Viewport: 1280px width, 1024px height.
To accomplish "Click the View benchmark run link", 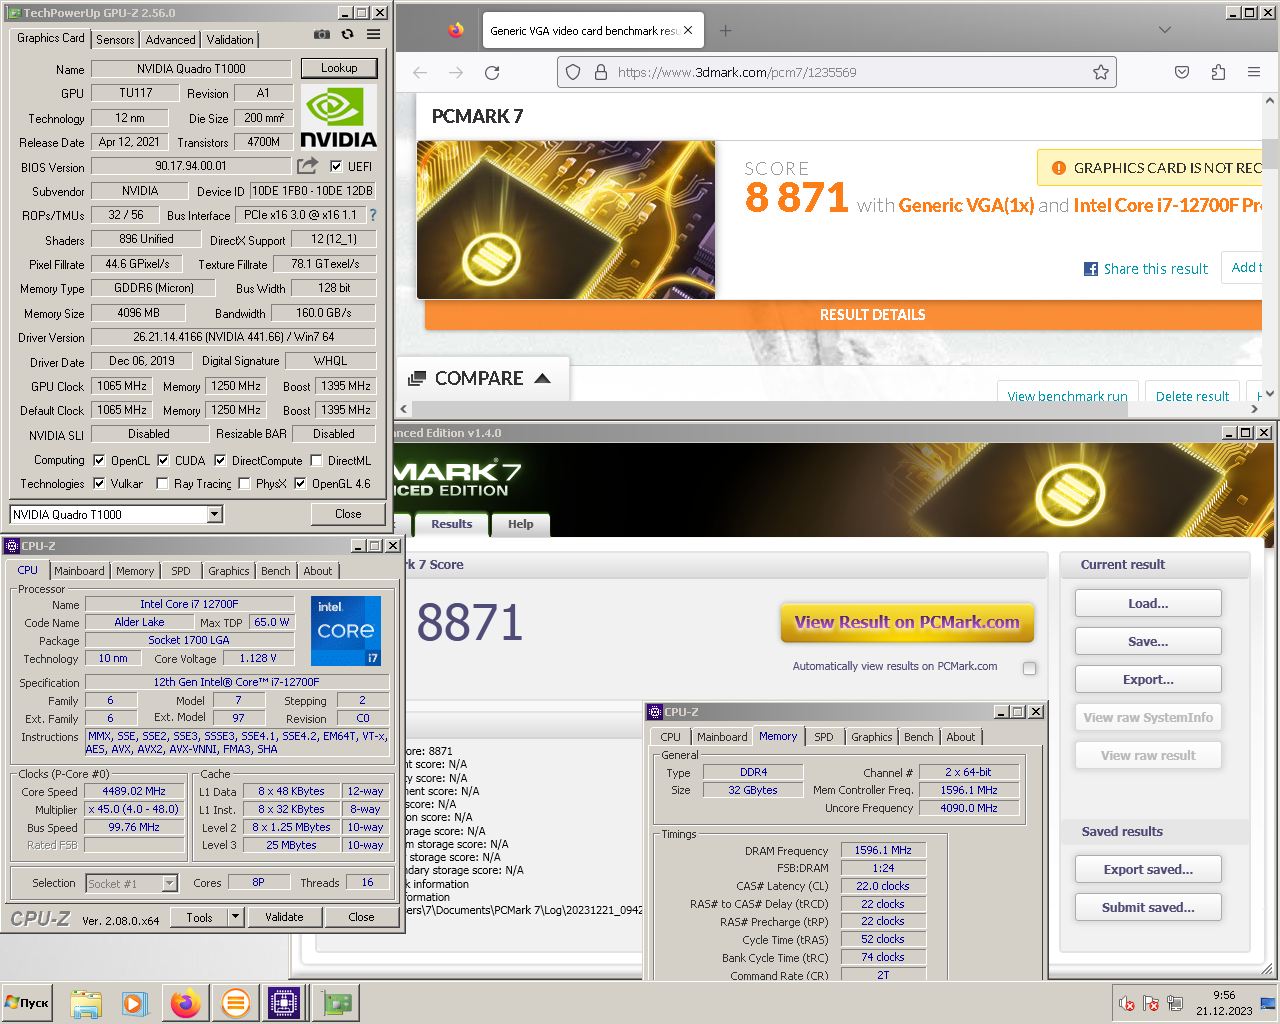I will point(1067,396).
